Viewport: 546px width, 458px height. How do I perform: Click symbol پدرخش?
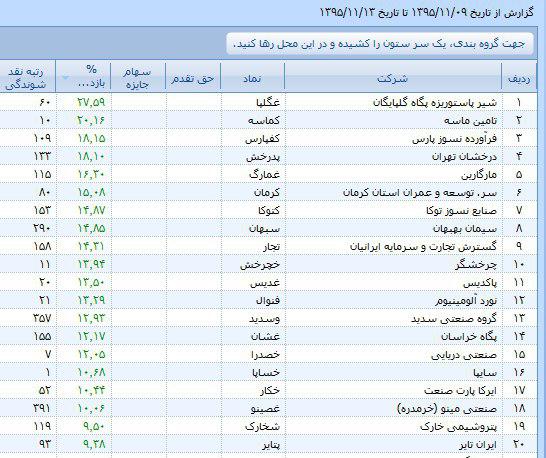click(263, 156)
